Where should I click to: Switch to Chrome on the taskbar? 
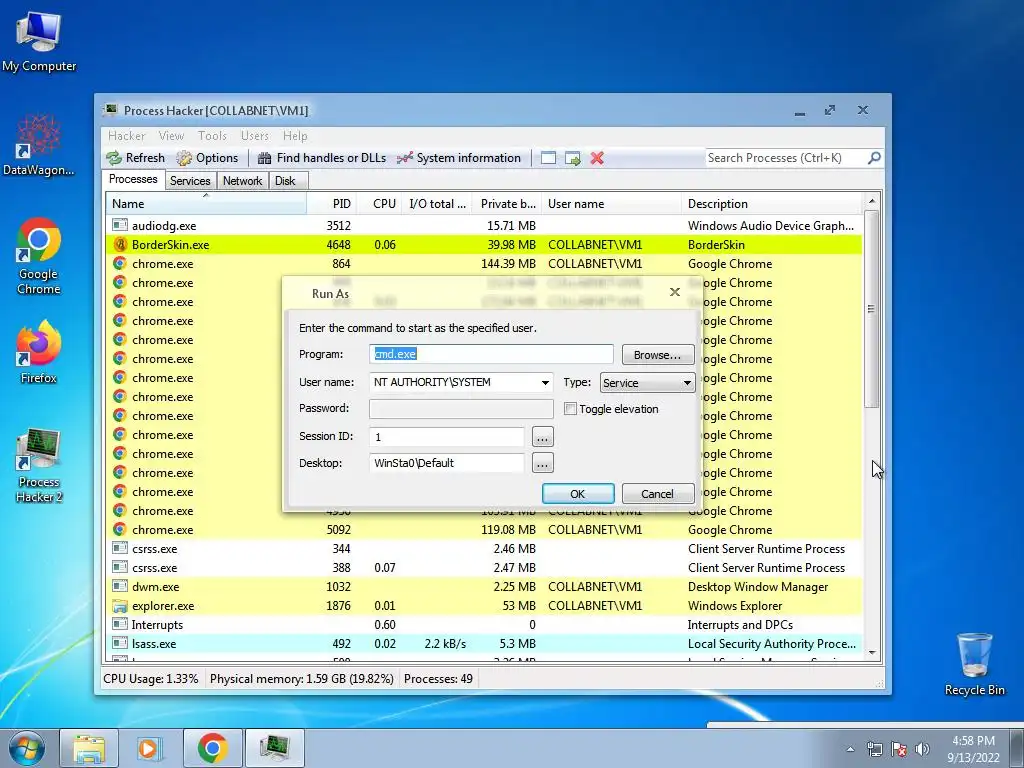212,748
